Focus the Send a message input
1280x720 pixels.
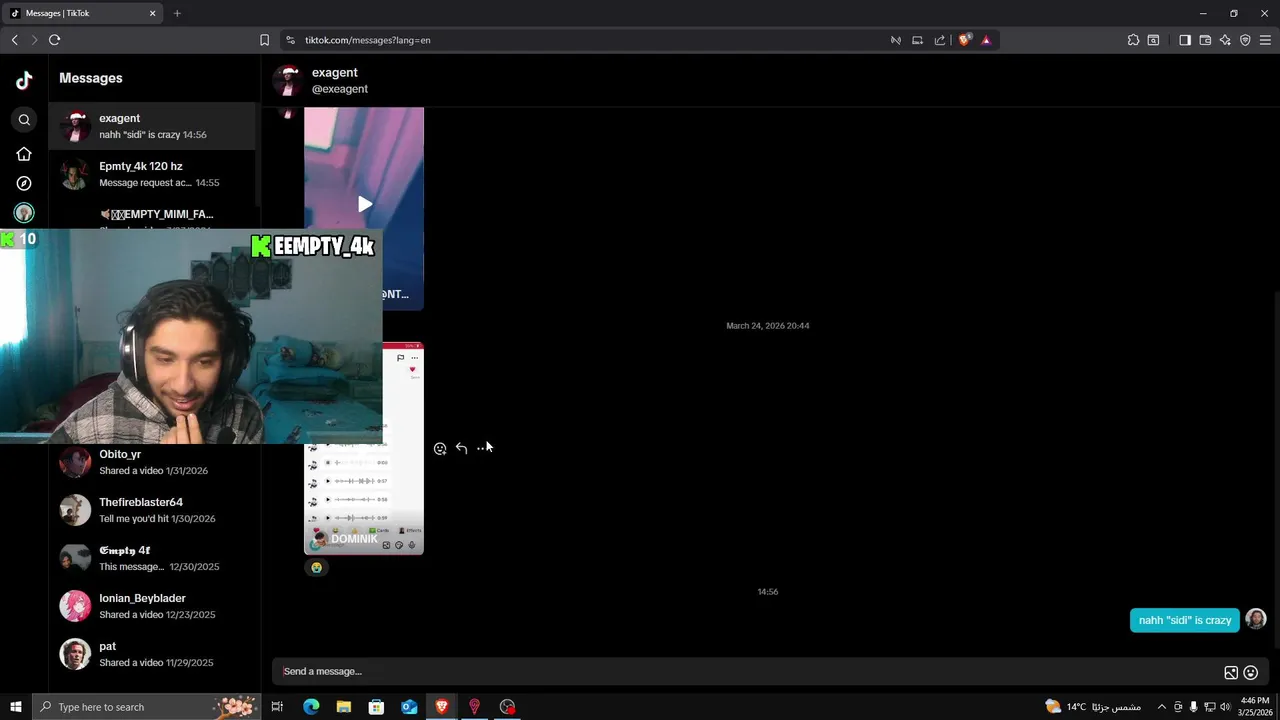pos(745,672)
